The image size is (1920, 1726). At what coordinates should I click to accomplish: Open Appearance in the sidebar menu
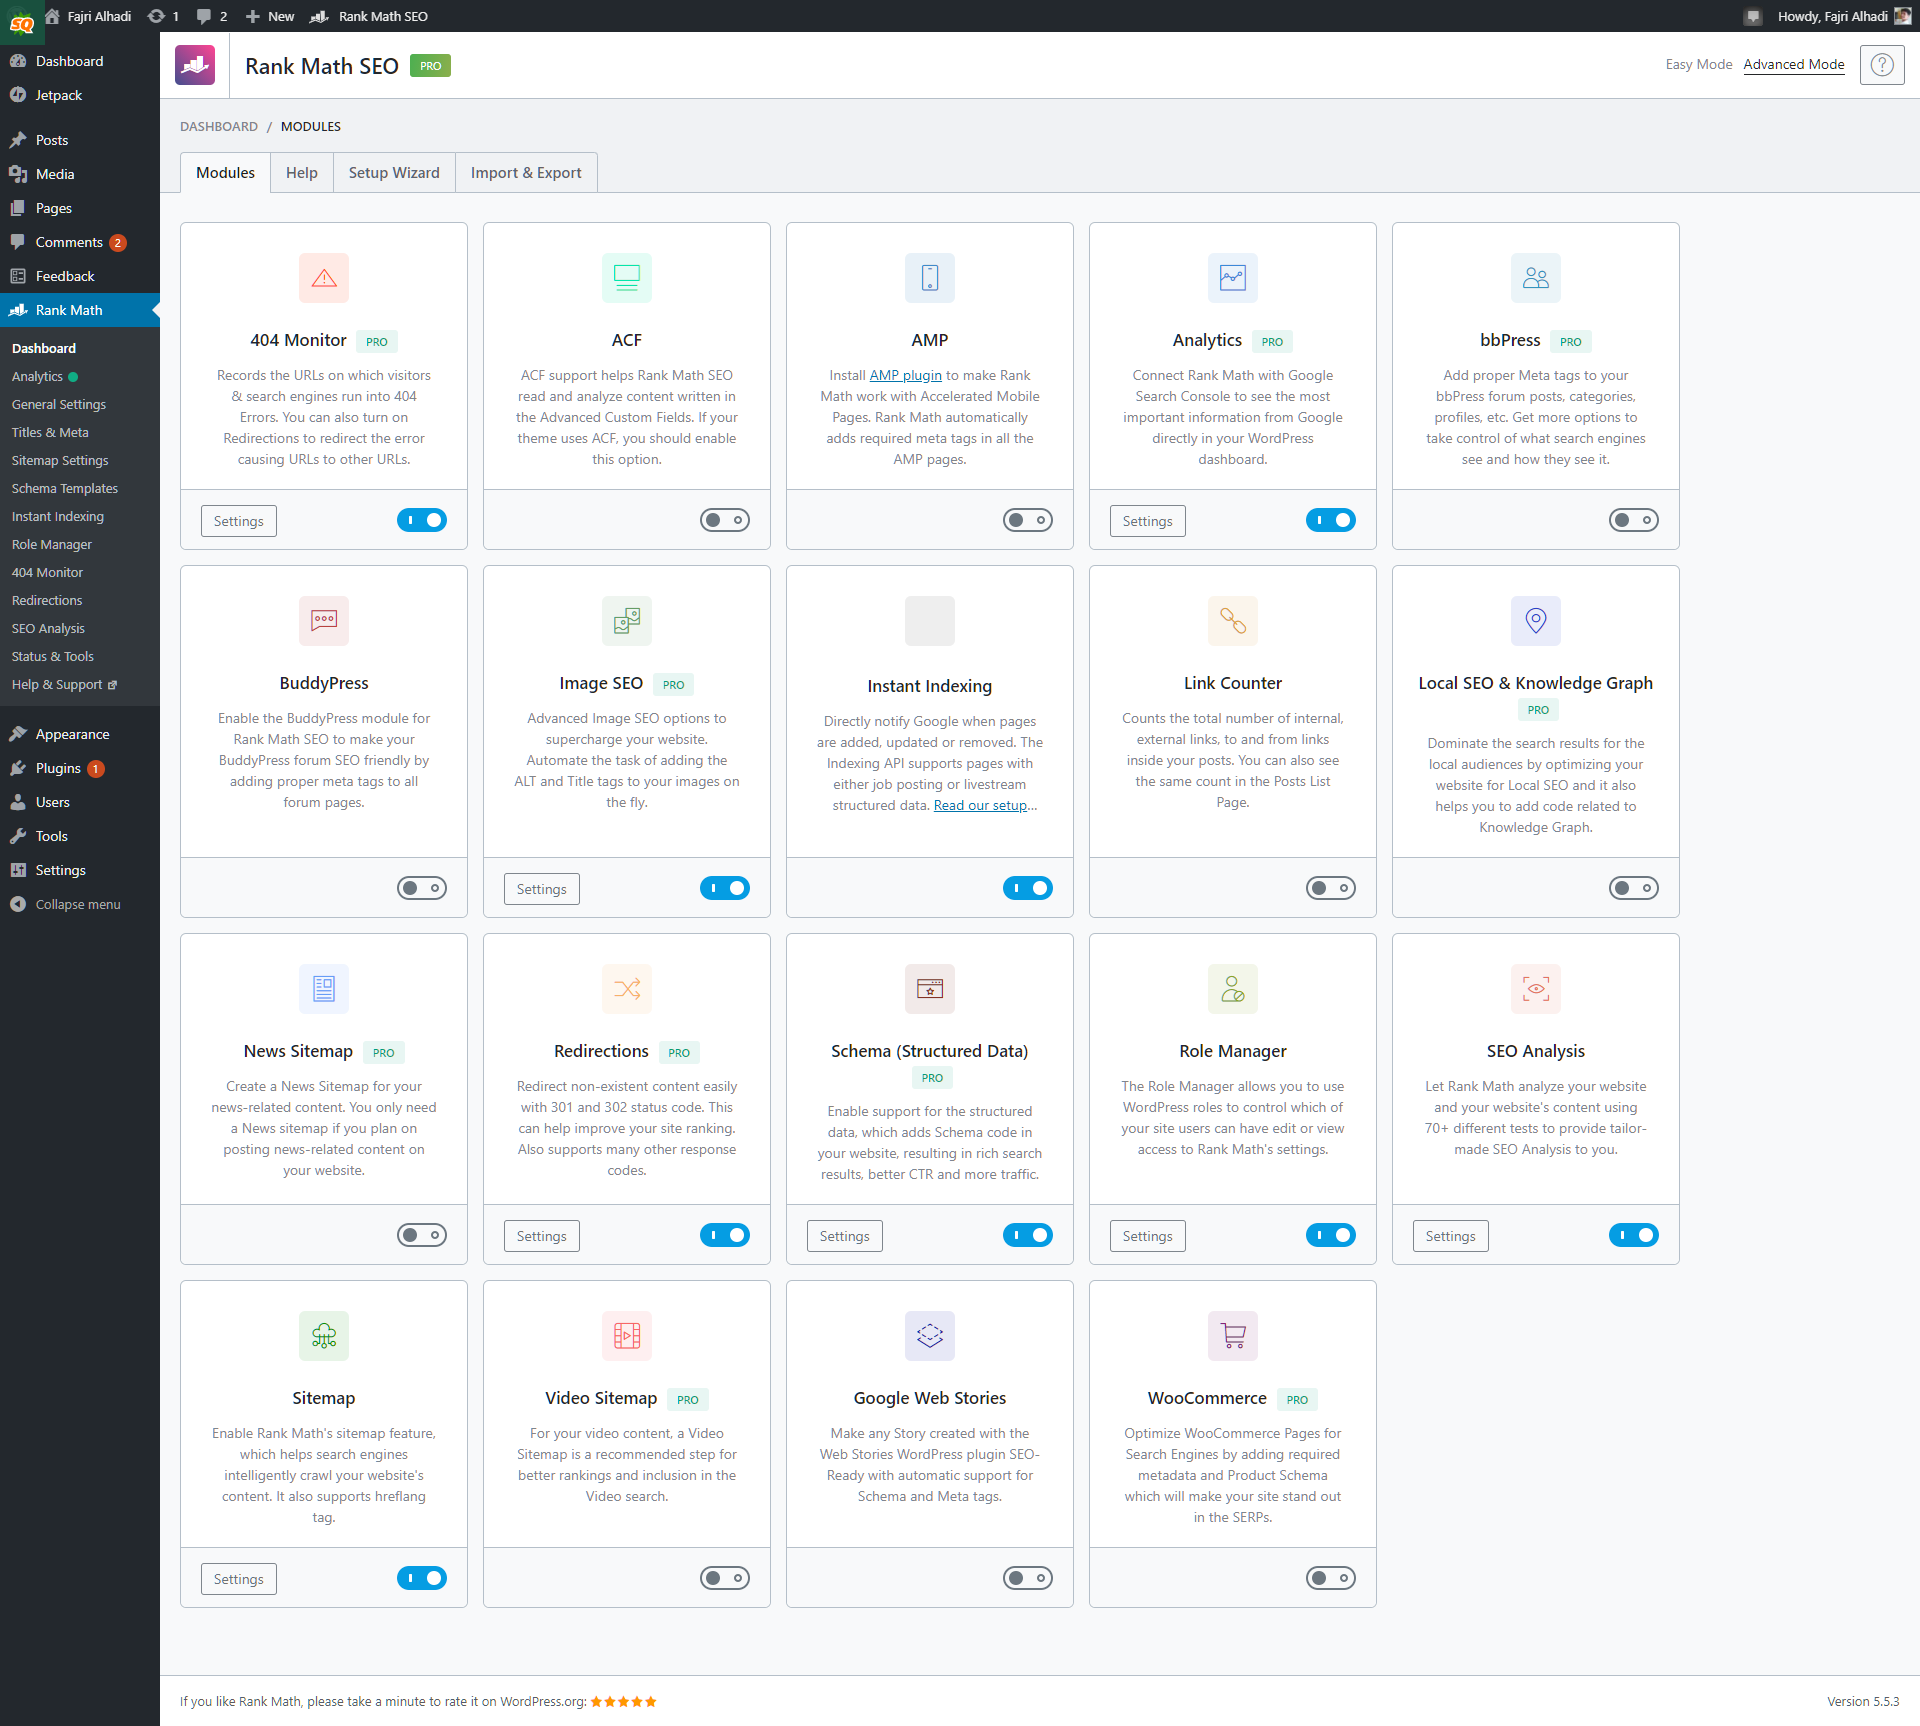[72, 734]
